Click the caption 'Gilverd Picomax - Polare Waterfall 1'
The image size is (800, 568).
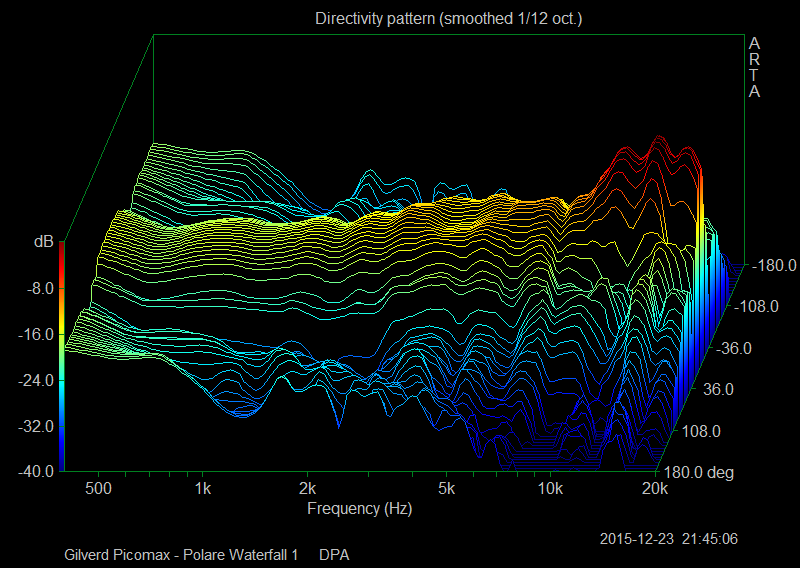181,555
